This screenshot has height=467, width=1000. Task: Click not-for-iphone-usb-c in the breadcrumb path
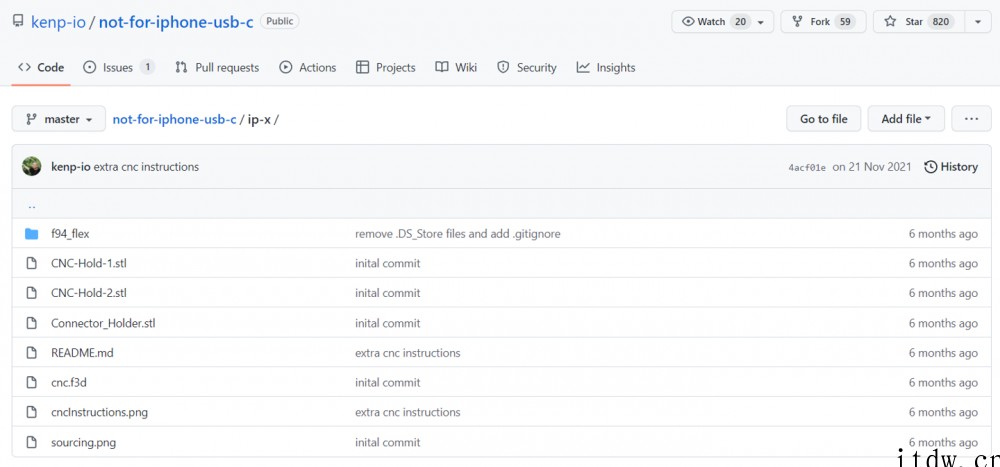click(x=174, y=120)
